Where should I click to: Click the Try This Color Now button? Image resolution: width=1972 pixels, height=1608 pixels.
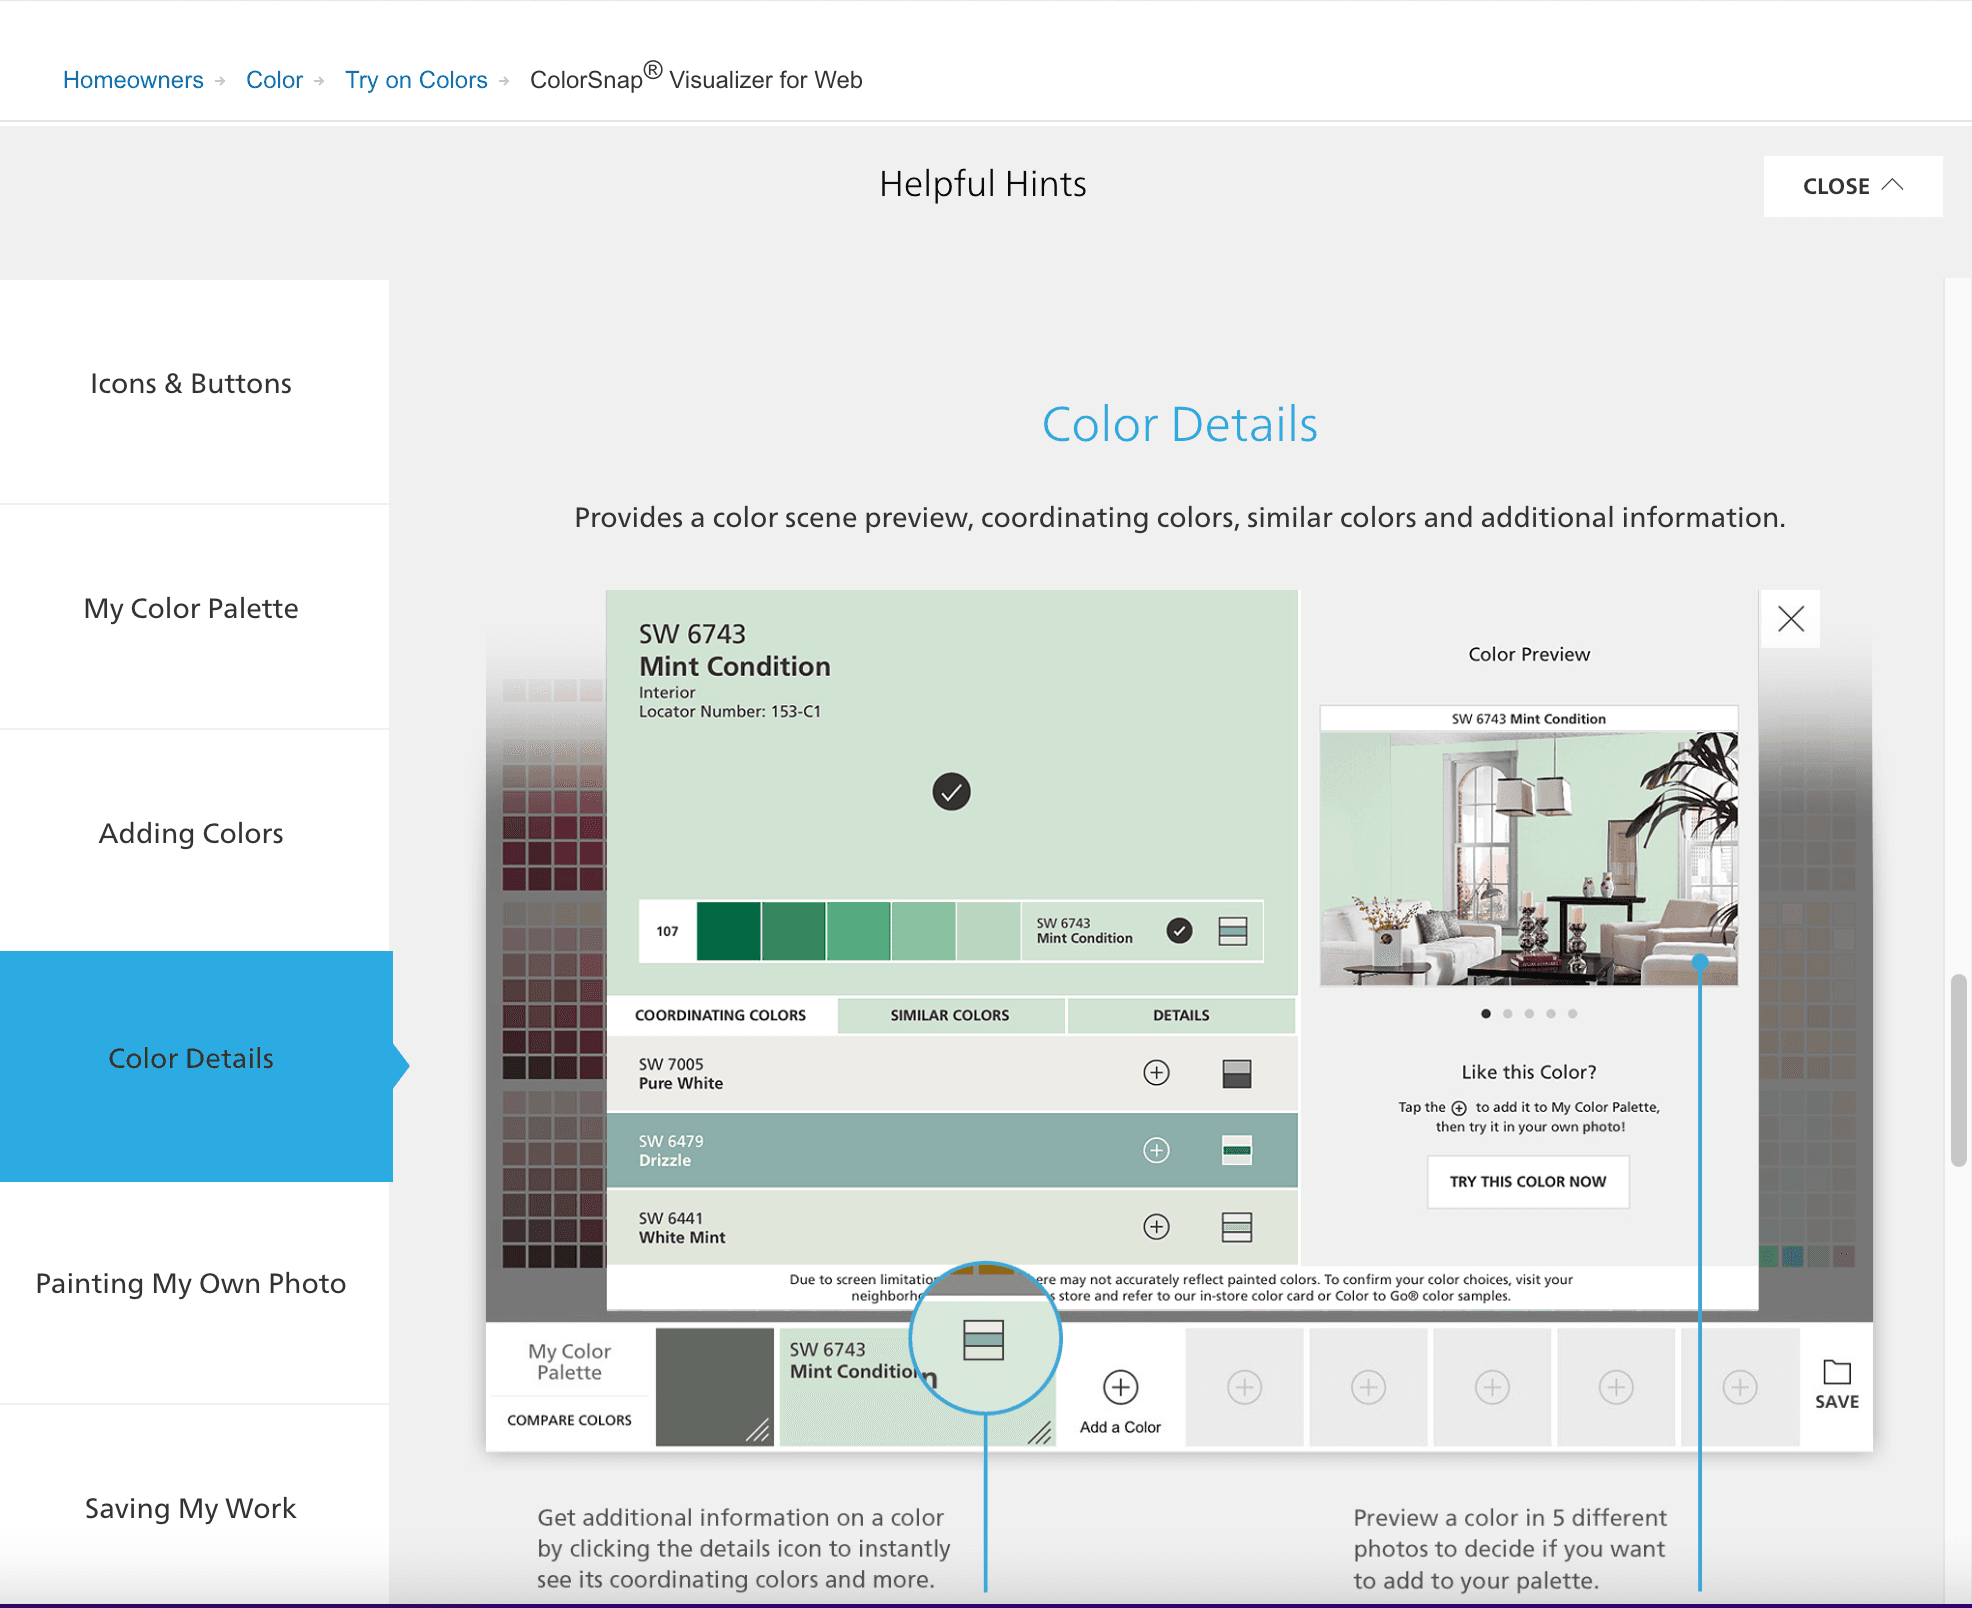click(x=1527, y=1182)
